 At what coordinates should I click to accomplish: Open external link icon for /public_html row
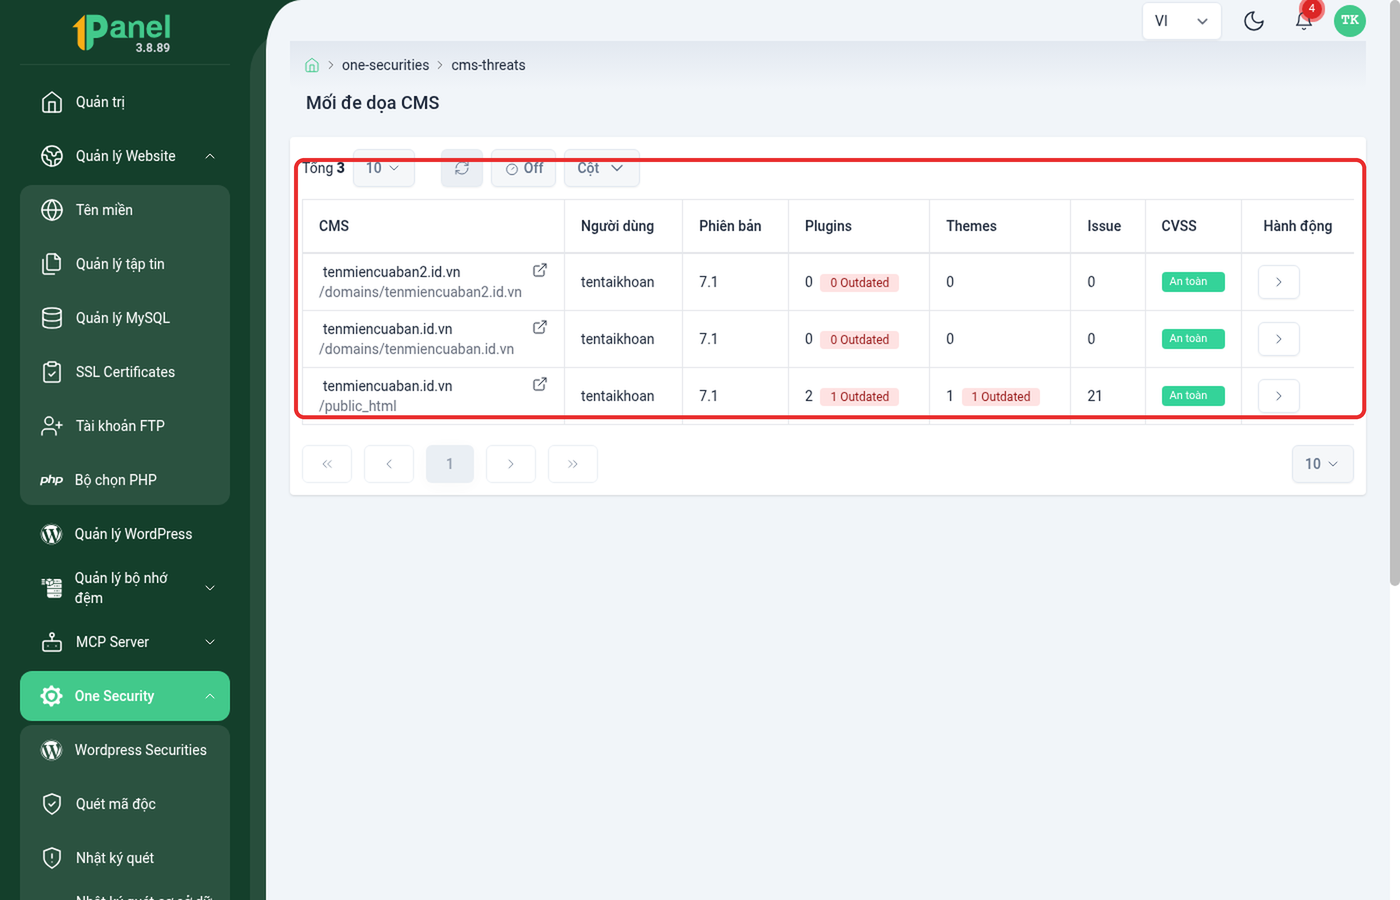[540, 384]
